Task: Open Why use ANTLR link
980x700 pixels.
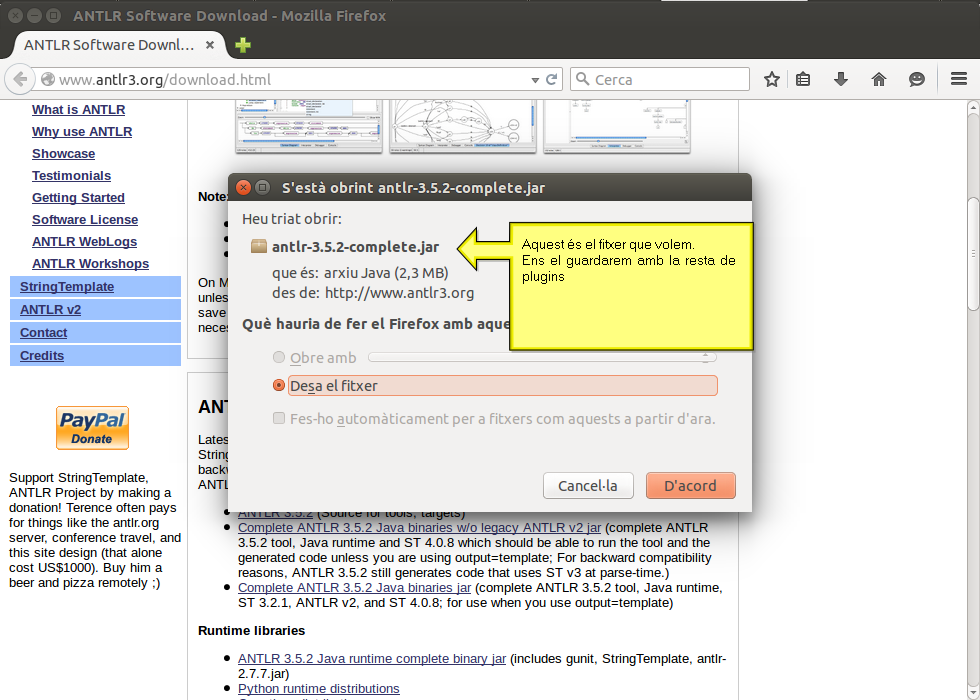Action: pos(82,131)
